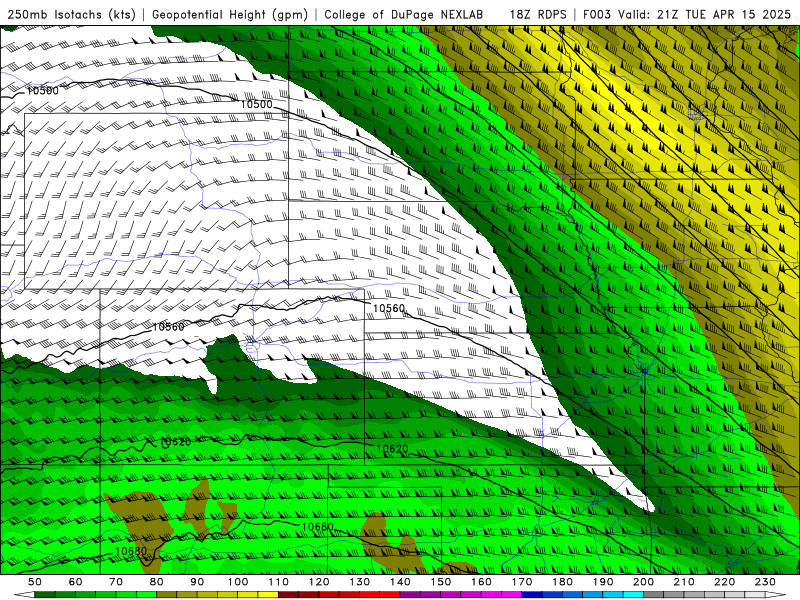The width and height of the screenshot is (800, 600).
Task: Click the 'F003 Valid: 21Z TUE APR 15 2025' text
Action: [x=687, y=14]
